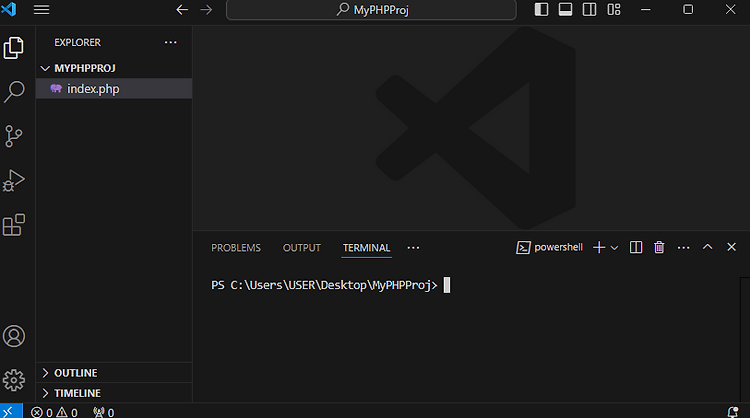Screen dimensions: 750x418
Task: Click the VS Code logo icon
Action: click(x=9, y=9)
